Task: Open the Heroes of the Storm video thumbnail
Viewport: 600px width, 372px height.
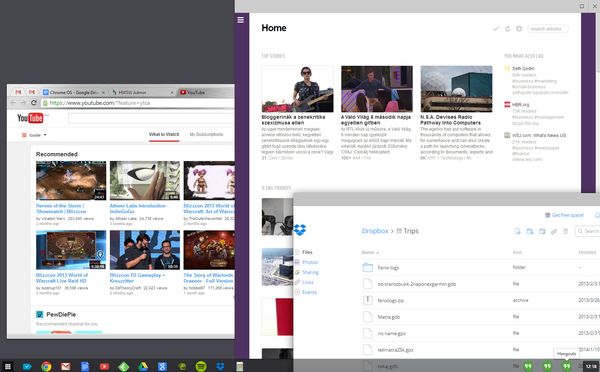Action: 71,181
